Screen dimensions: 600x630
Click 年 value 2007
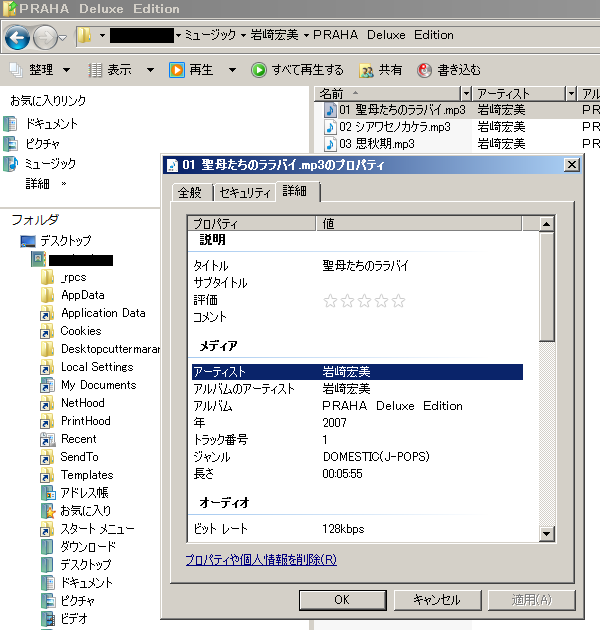(x=334, y=423)
